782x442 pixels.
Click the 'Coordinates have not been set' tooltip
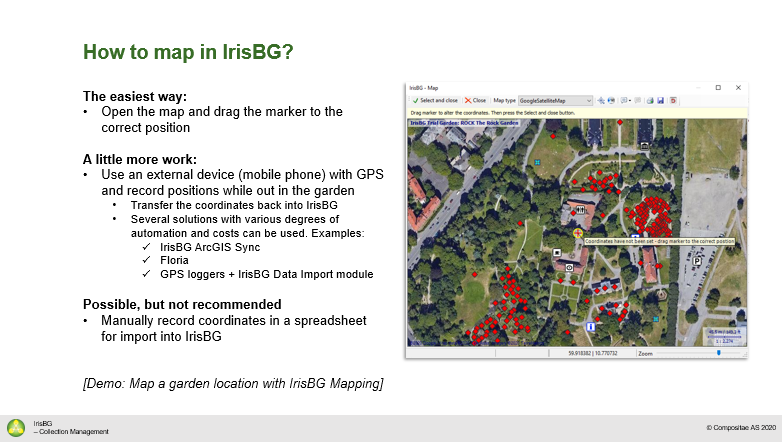(x=659, y=241)
